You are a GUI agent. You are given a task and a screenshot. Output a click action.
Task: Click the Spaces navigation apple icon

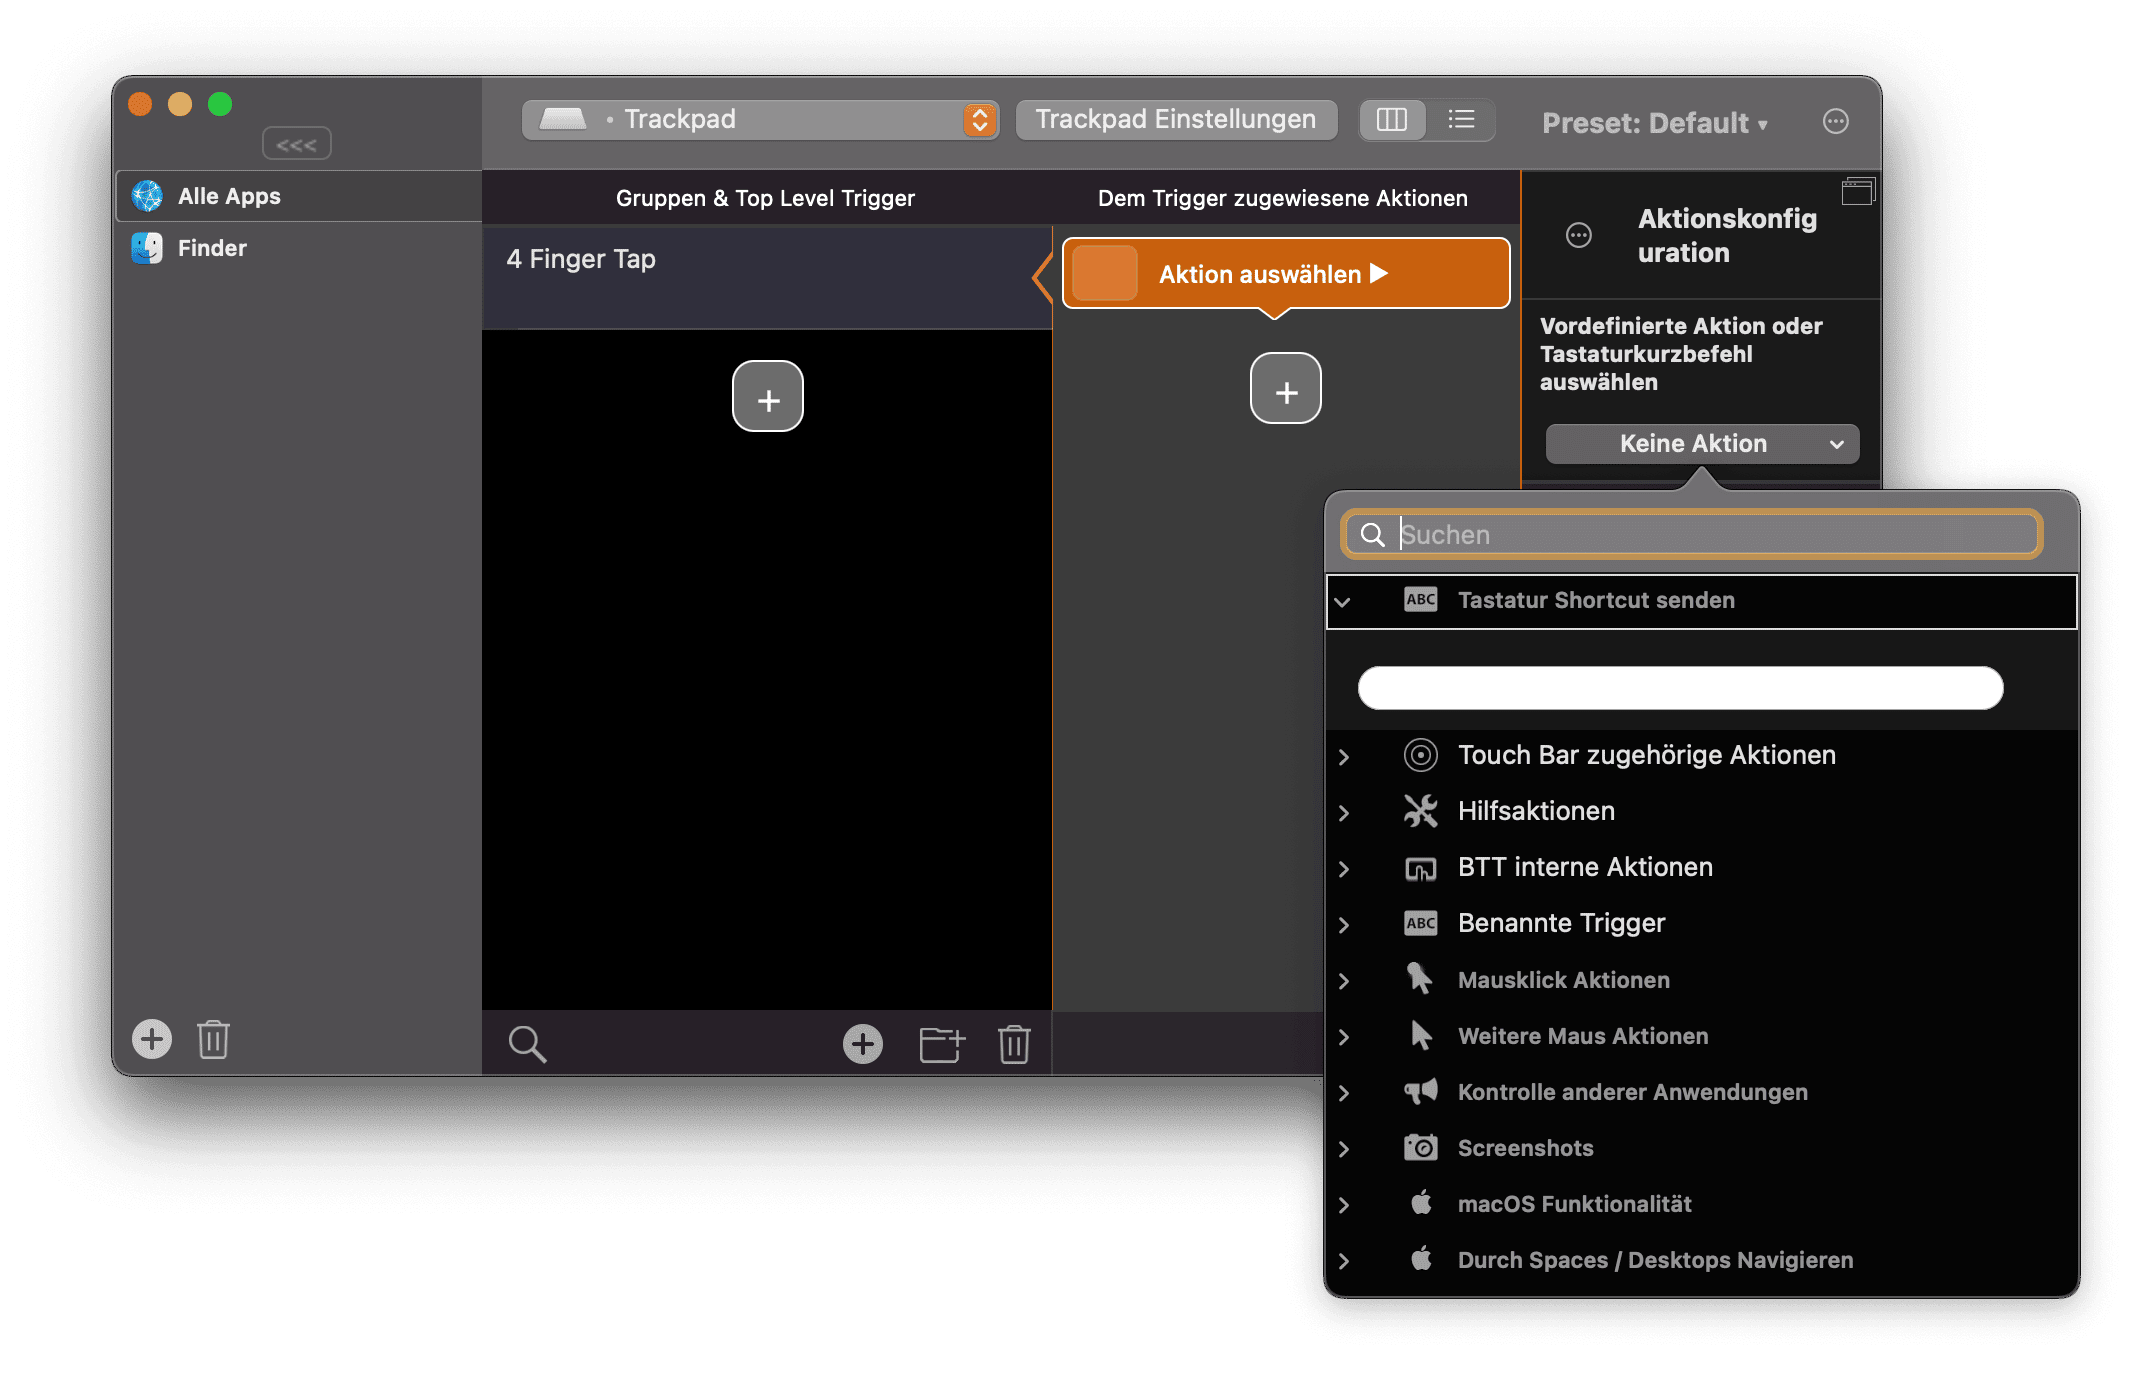pyautogui.click(x=1421, y=1259)
